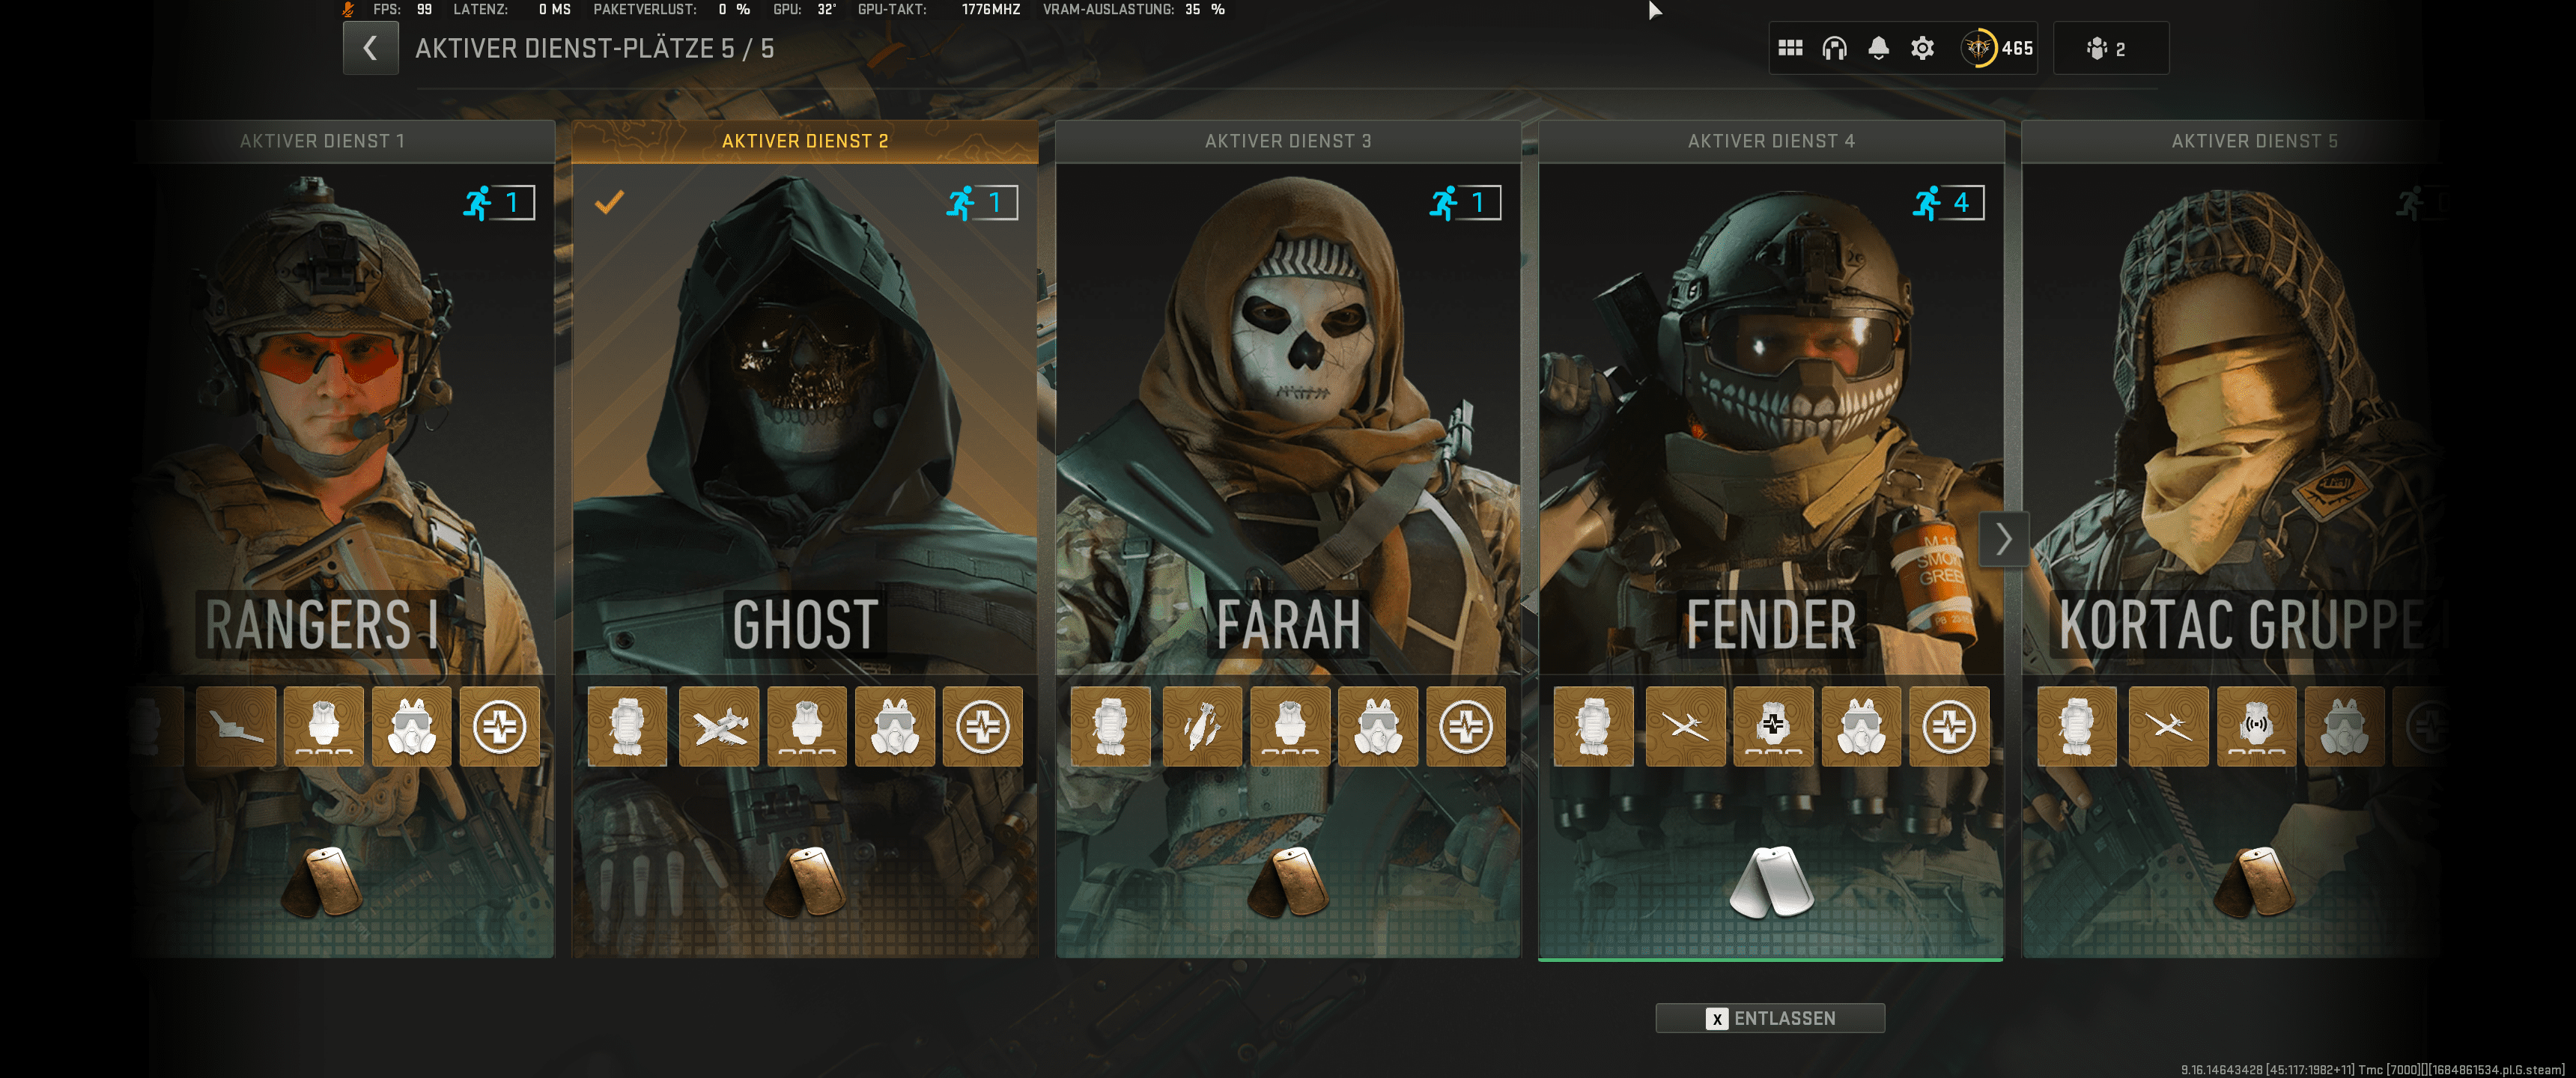The width and height of the screenshot is (2576, 1078).
Task: Click the FPS: 99 overlay readout
Action: point(402,9)
